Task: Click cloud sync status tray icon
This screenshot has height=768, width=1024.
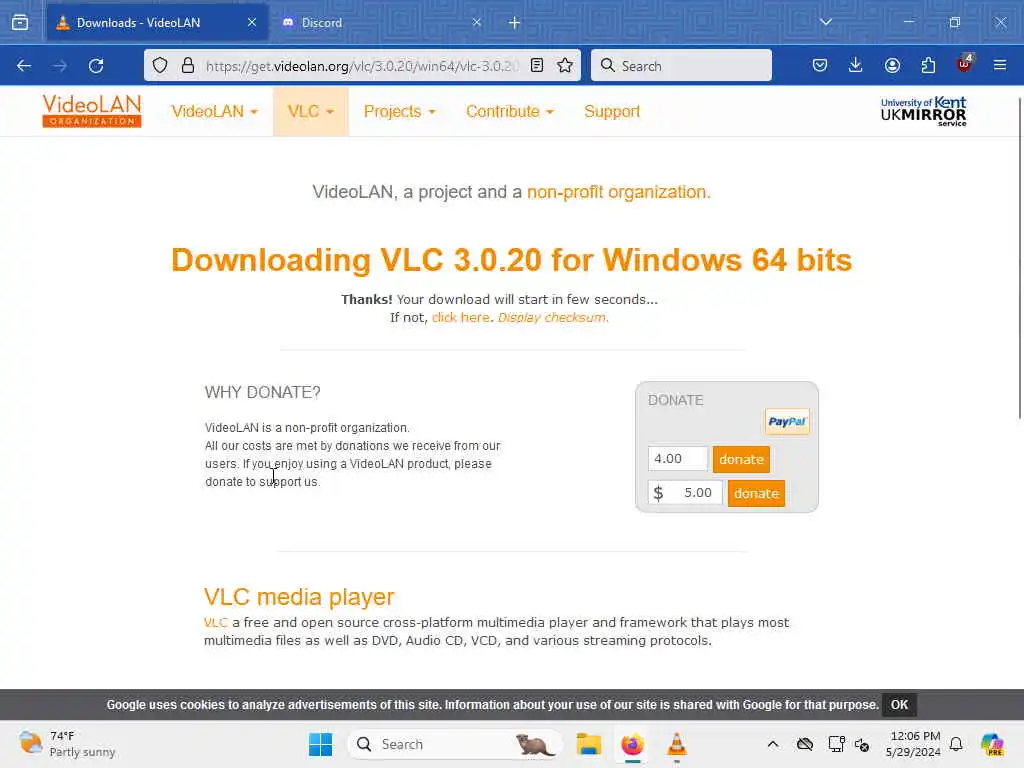Action: pyautogui.click(x=805, y=744)
